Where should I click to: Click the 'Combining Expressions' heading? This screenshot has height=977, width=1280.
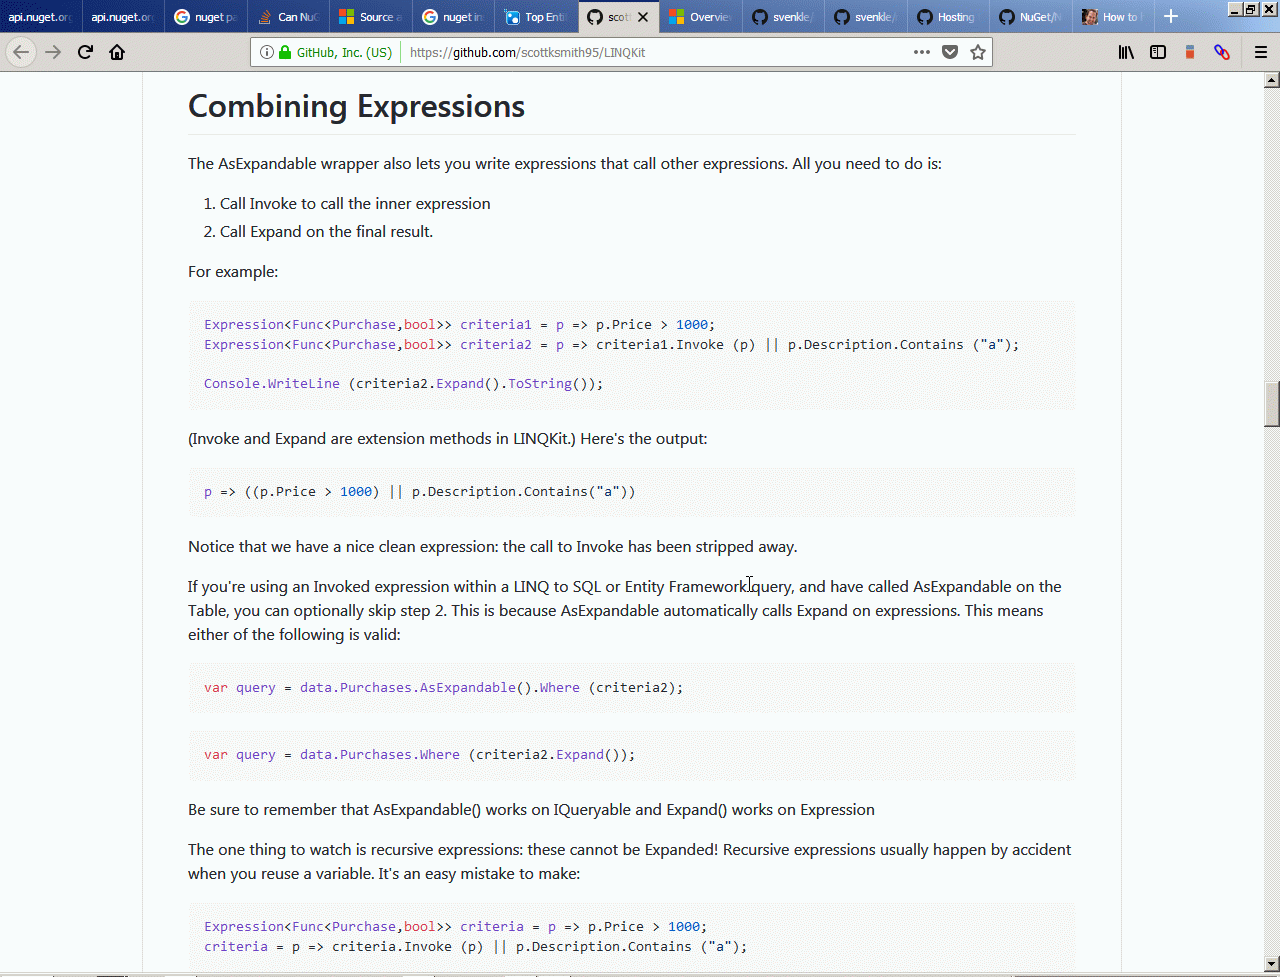click(357, 106)
